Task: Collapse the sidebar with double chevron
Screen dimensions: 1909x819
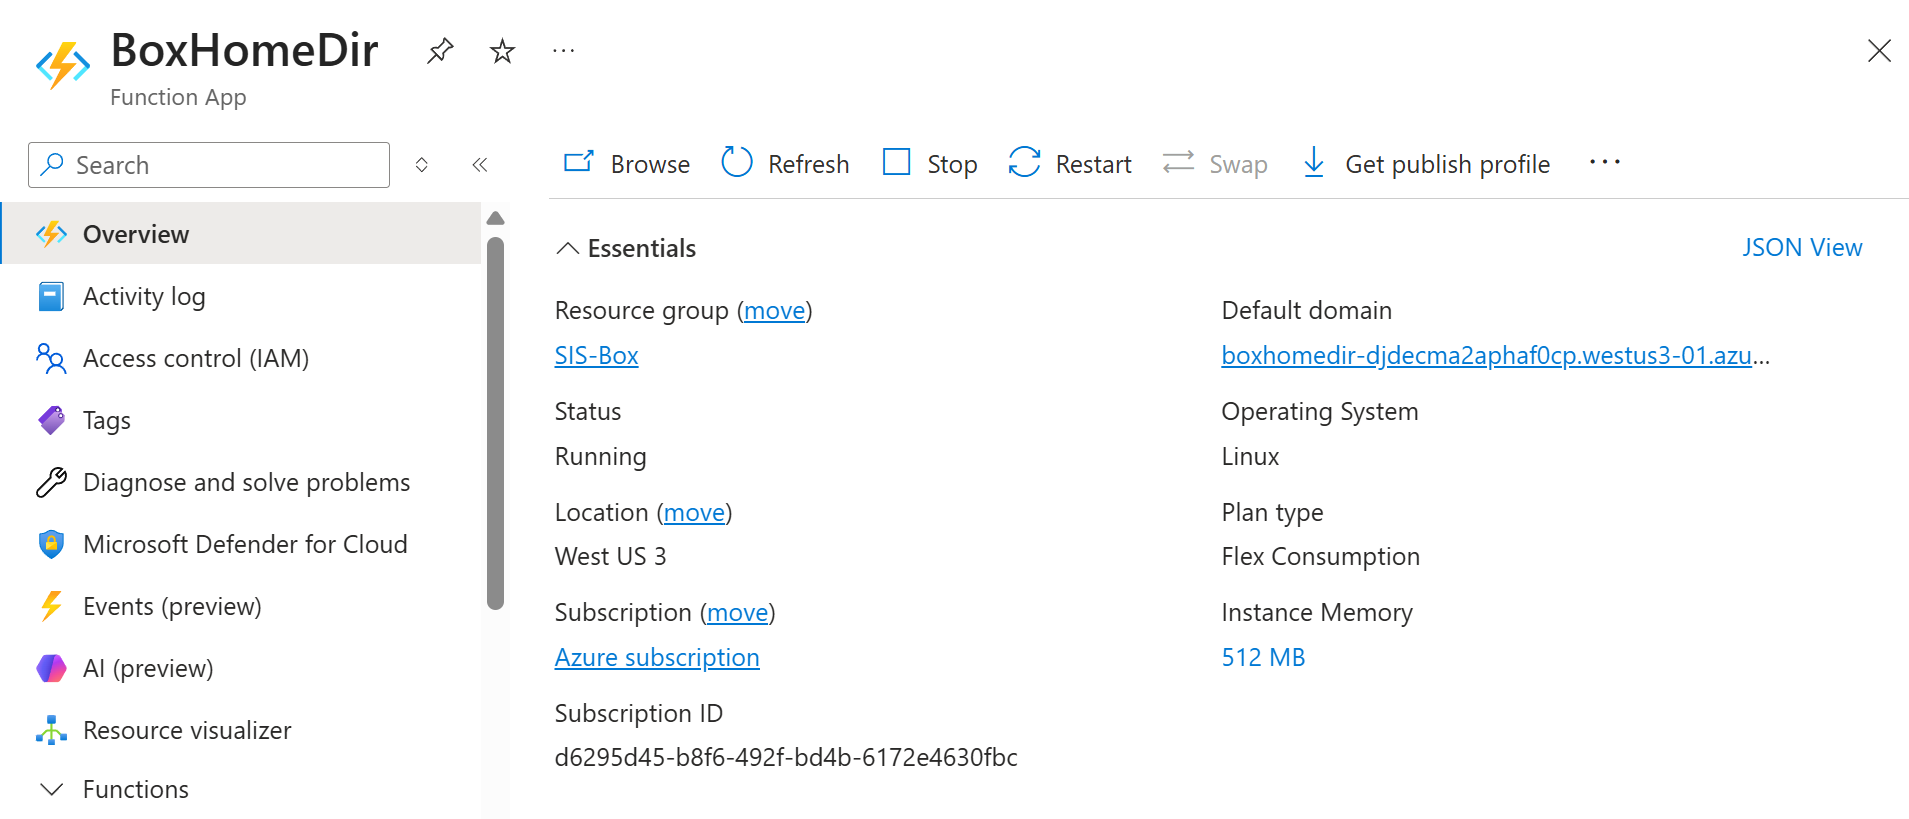Action: coord(480,165)
